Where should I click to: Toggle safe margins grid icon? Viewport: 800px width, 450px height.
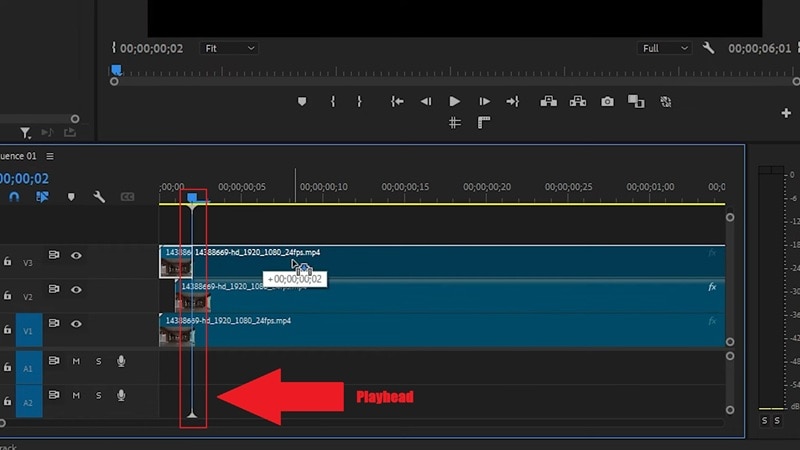point(455,122)
